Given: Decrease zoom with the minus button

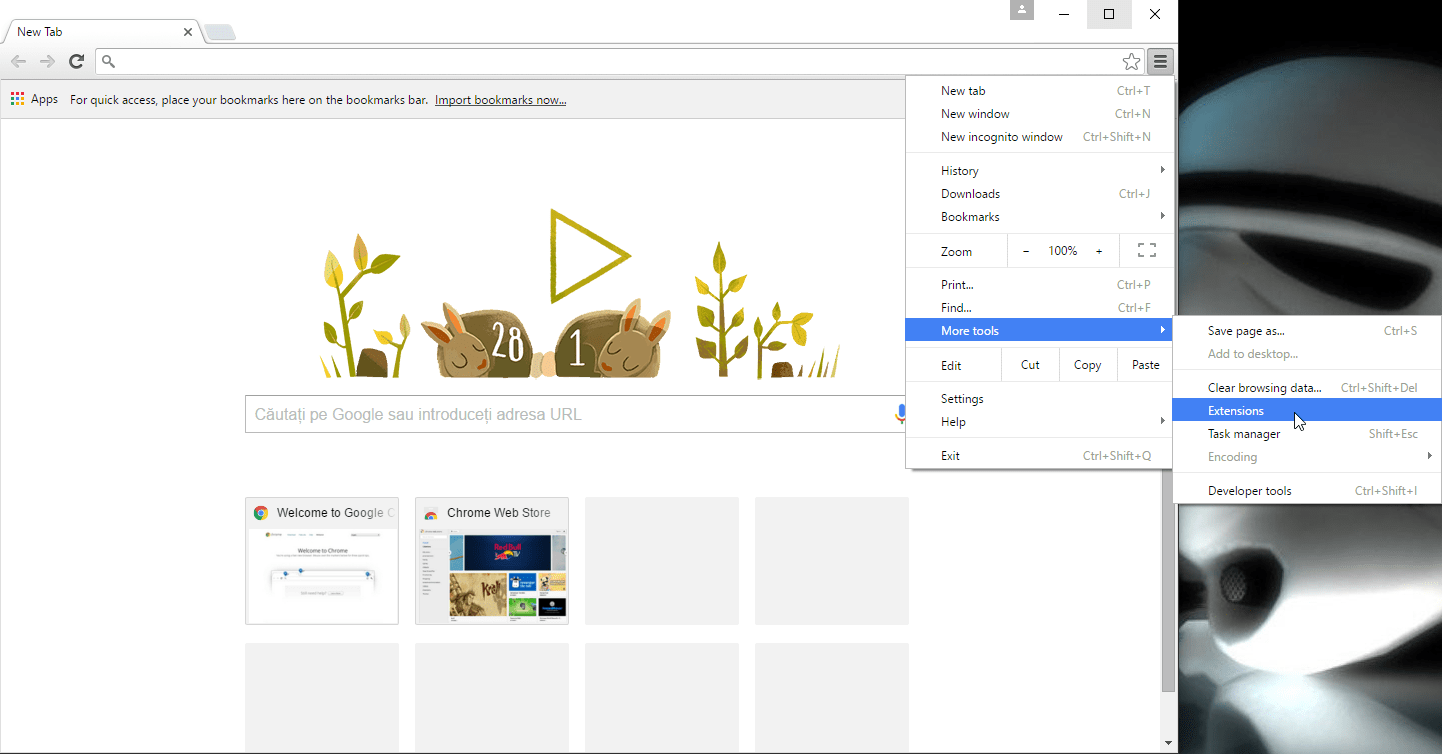Looking at the screenshot, I should [1025, 251].
